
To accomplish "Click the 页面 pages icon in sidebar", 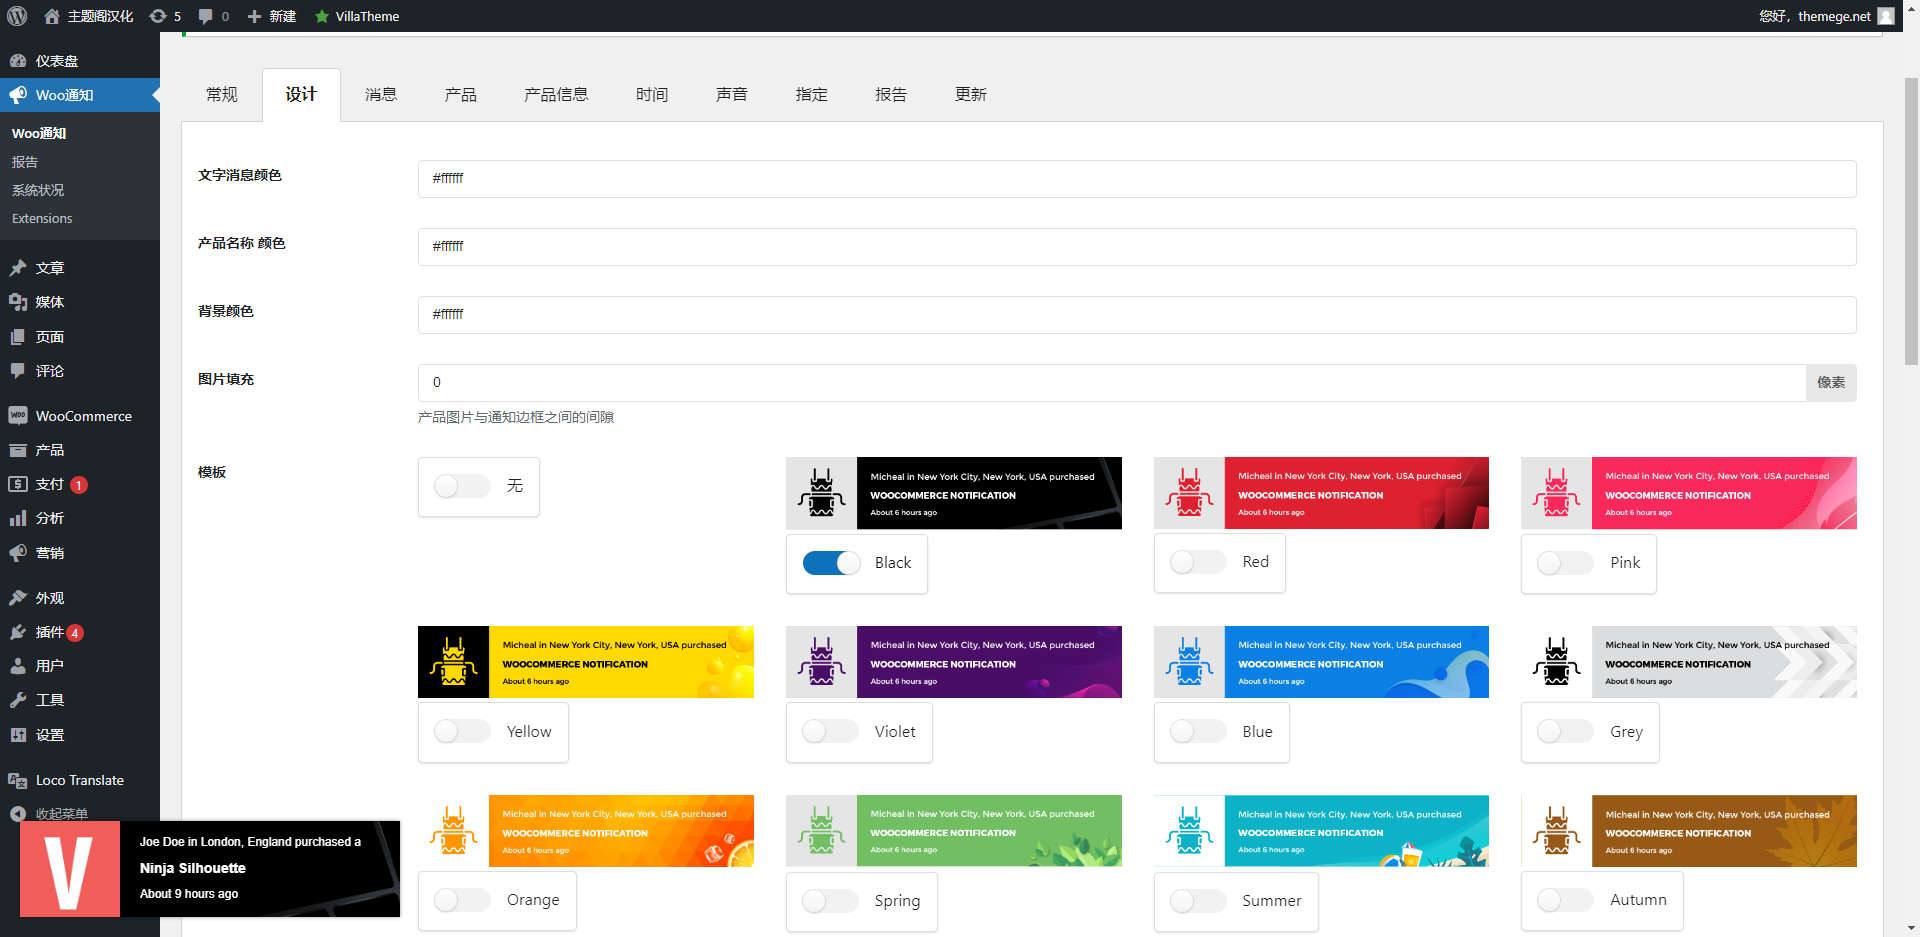I will click(x=18, y=337).
